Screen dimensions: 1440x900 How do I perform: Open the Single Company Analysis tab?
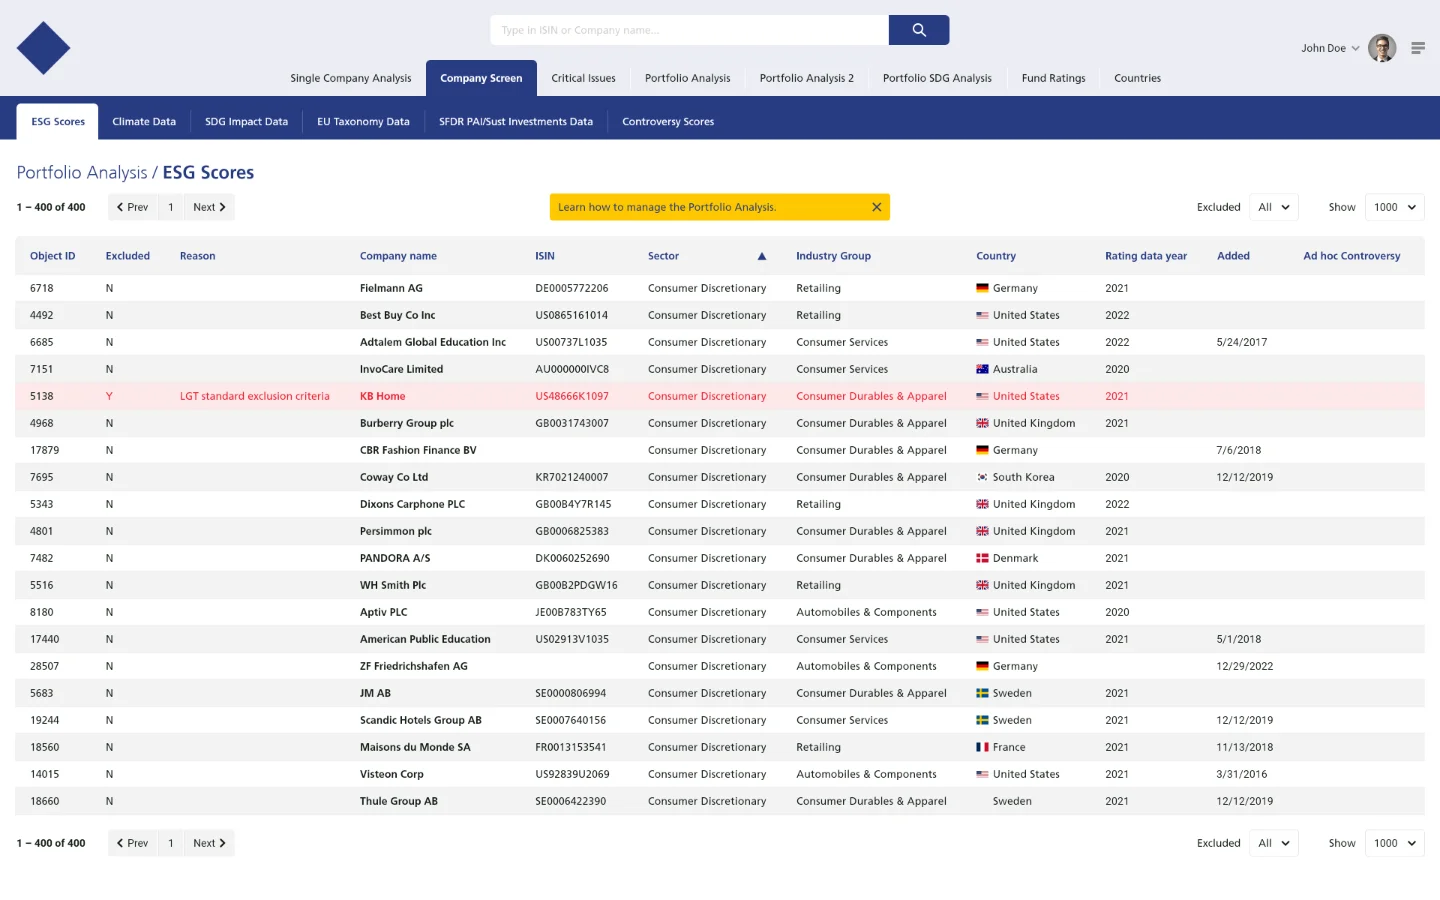point(351,78)
